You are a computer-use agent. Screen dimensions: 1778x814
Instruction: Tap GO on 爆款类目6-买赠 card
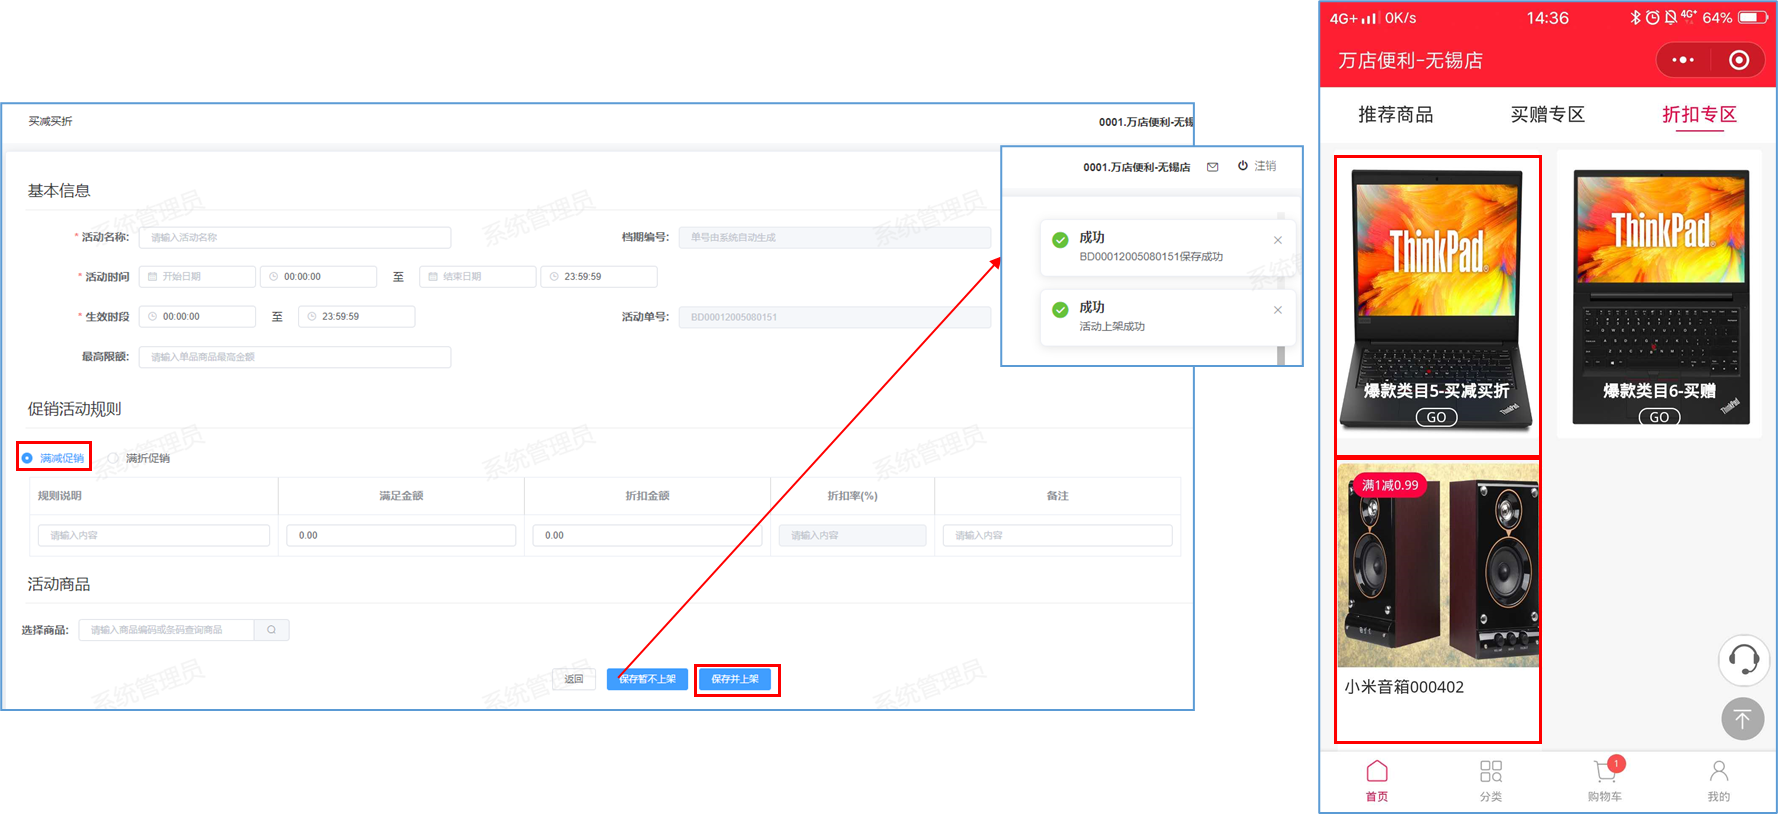click(1660, 417)
